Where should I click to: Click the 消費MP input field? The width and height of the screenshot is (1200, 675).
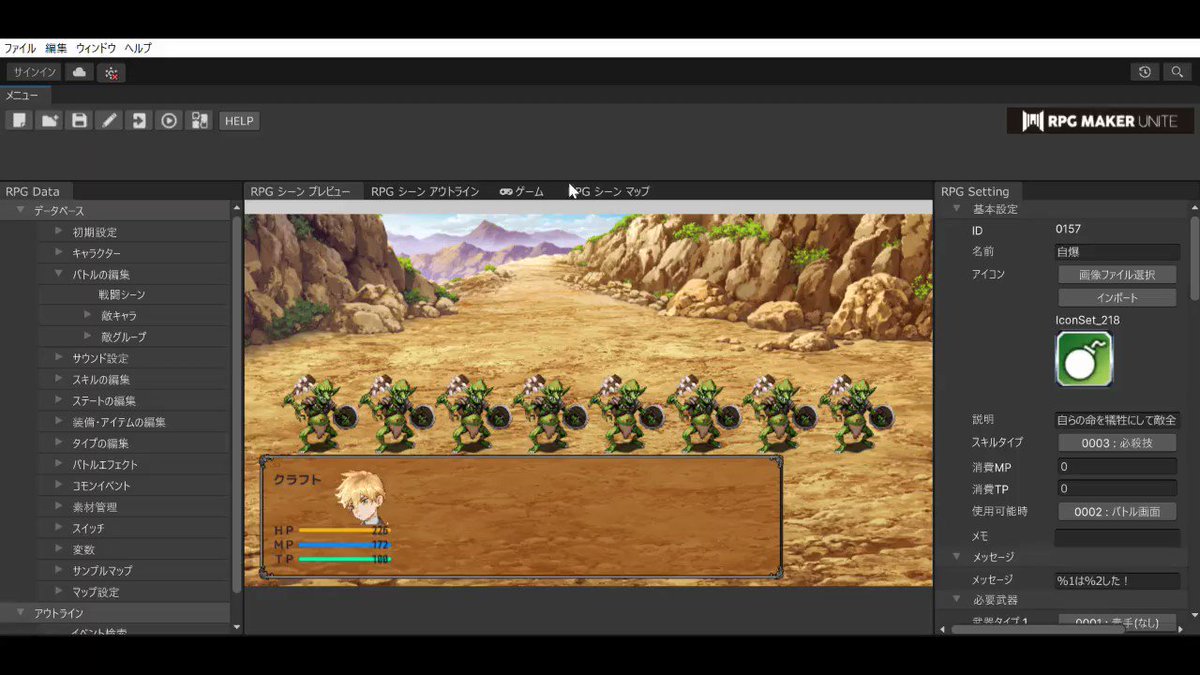point(1117,467)
